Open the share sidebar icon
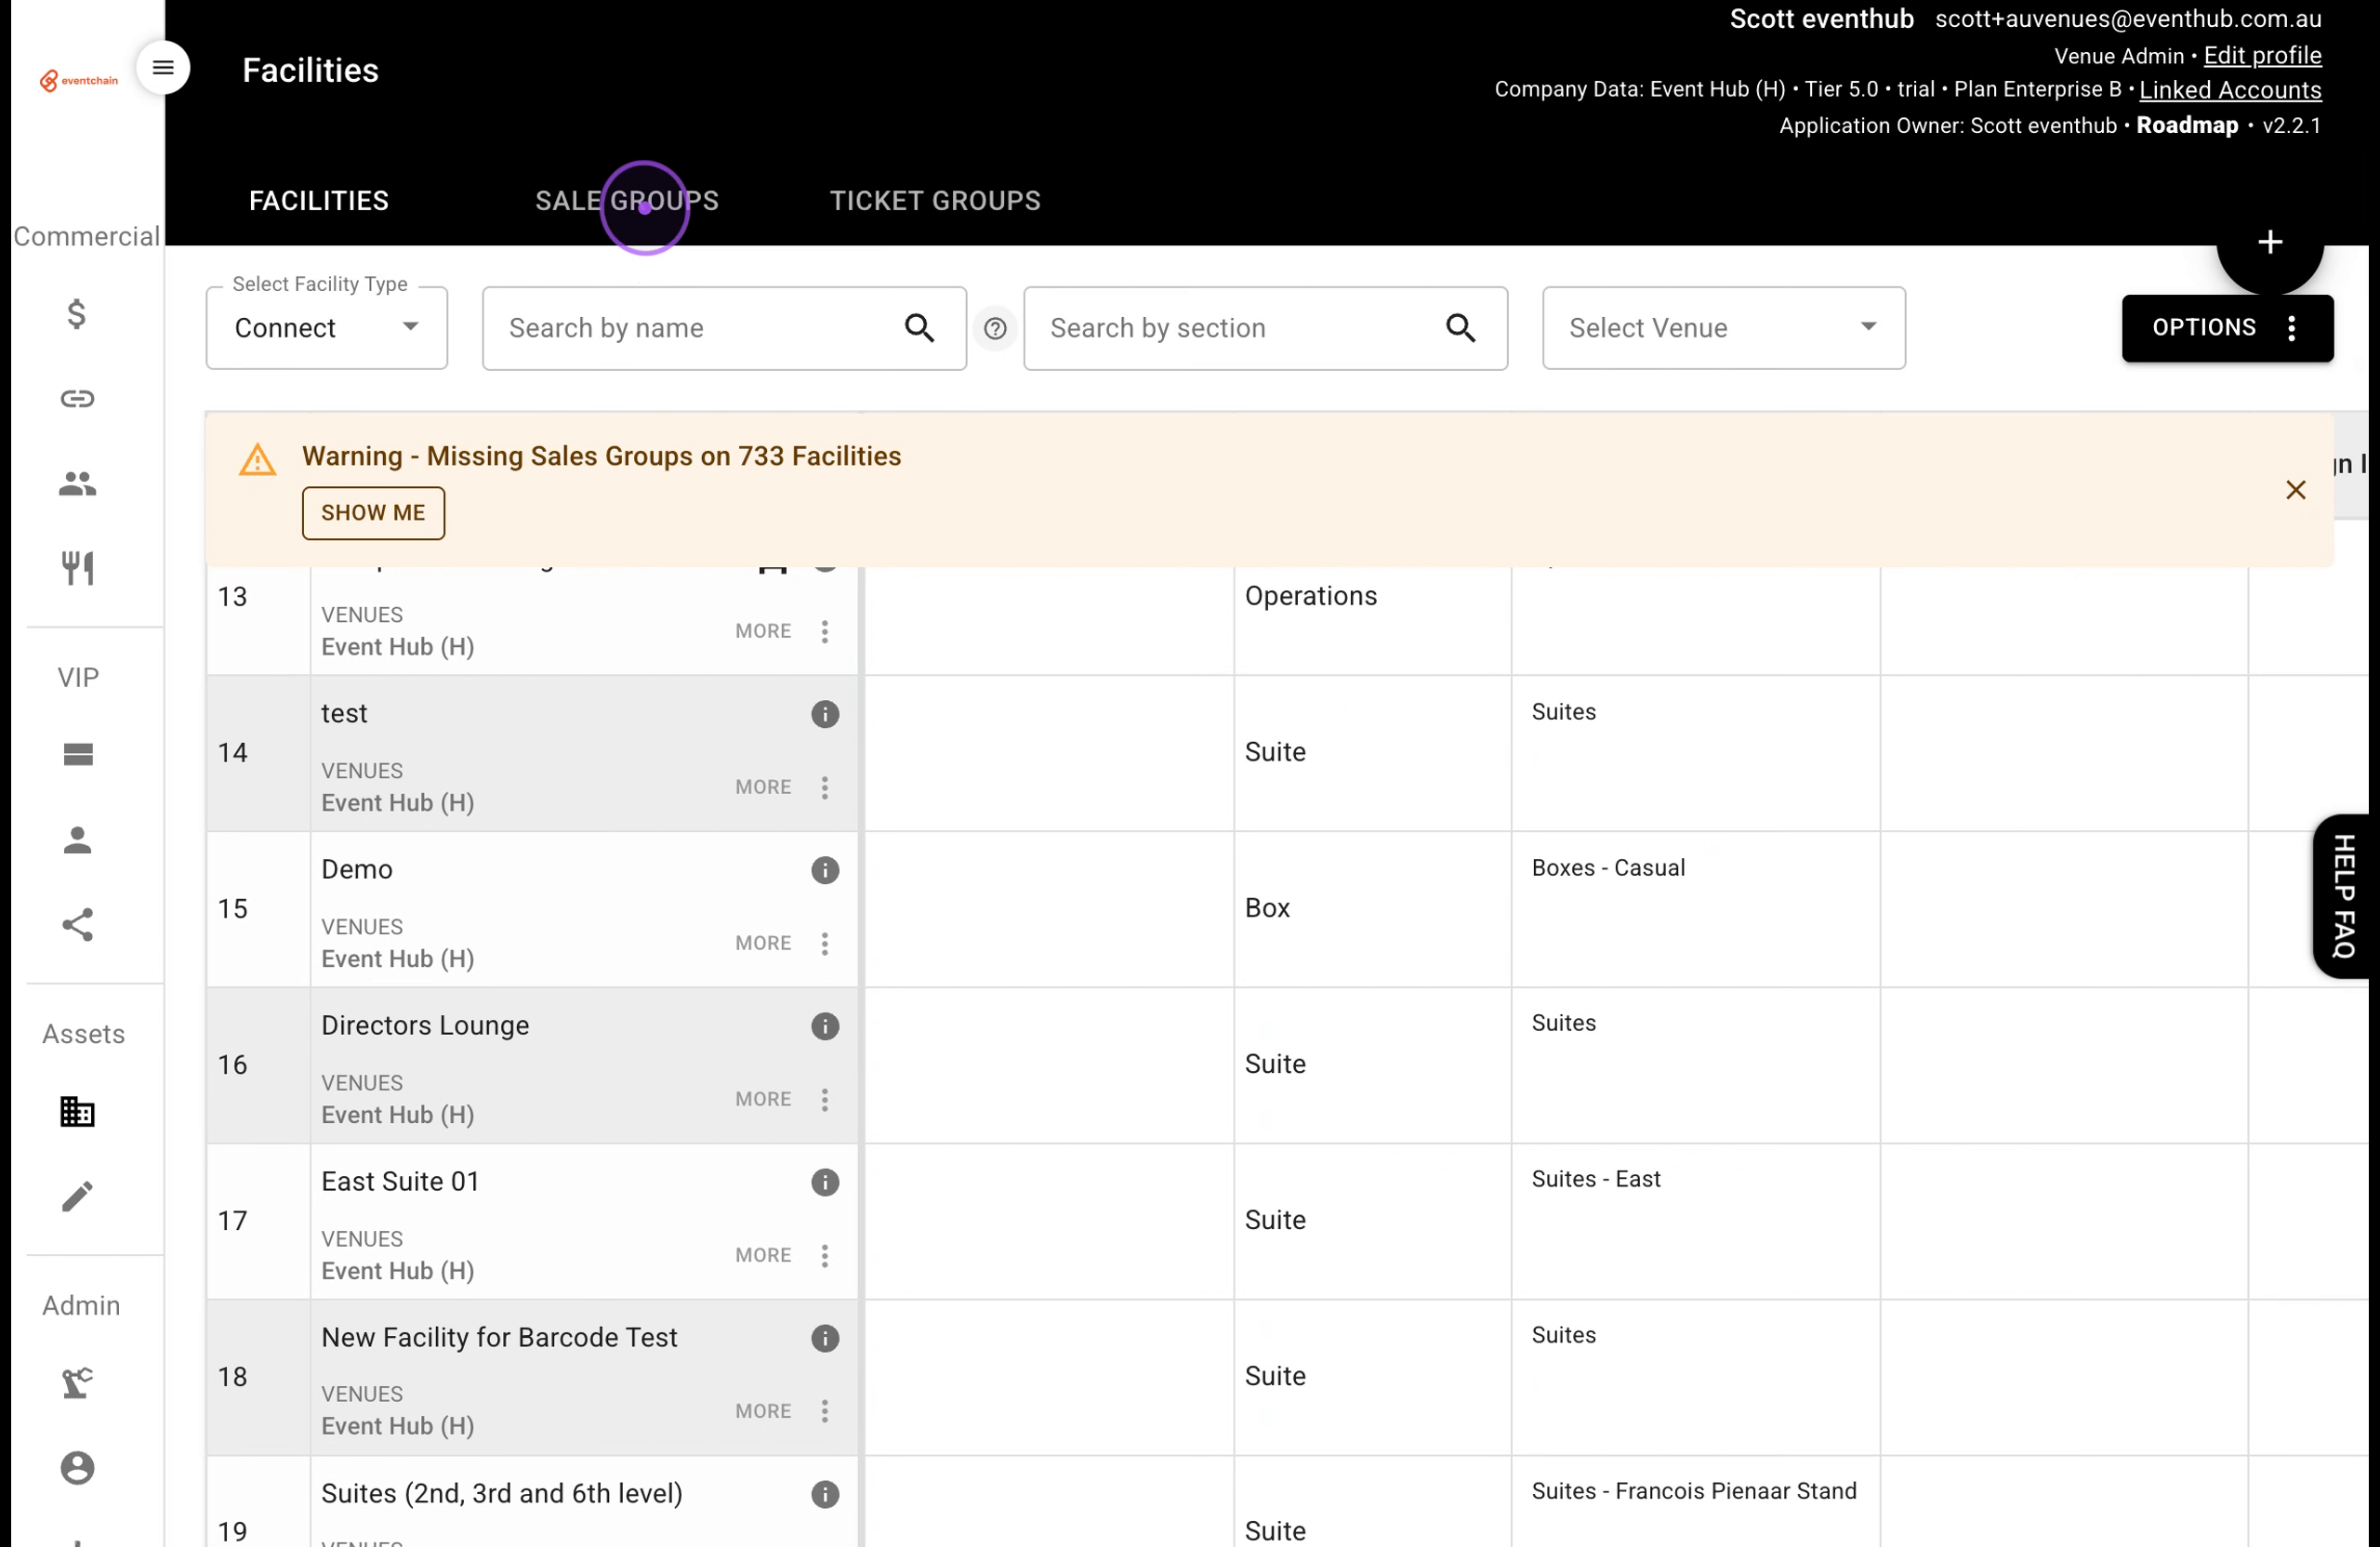The height and width of the screenshot is (1547, 2380). pos(77,925)
